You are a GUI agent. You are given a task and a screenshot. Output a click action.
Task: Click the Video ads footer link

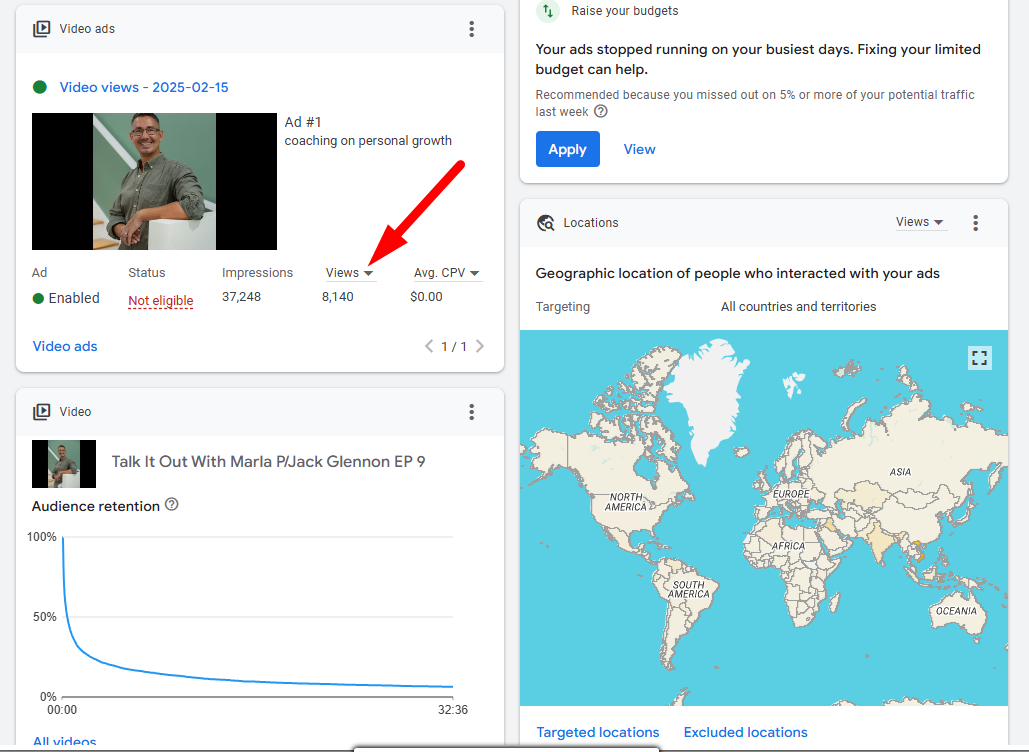coord(65,346)
